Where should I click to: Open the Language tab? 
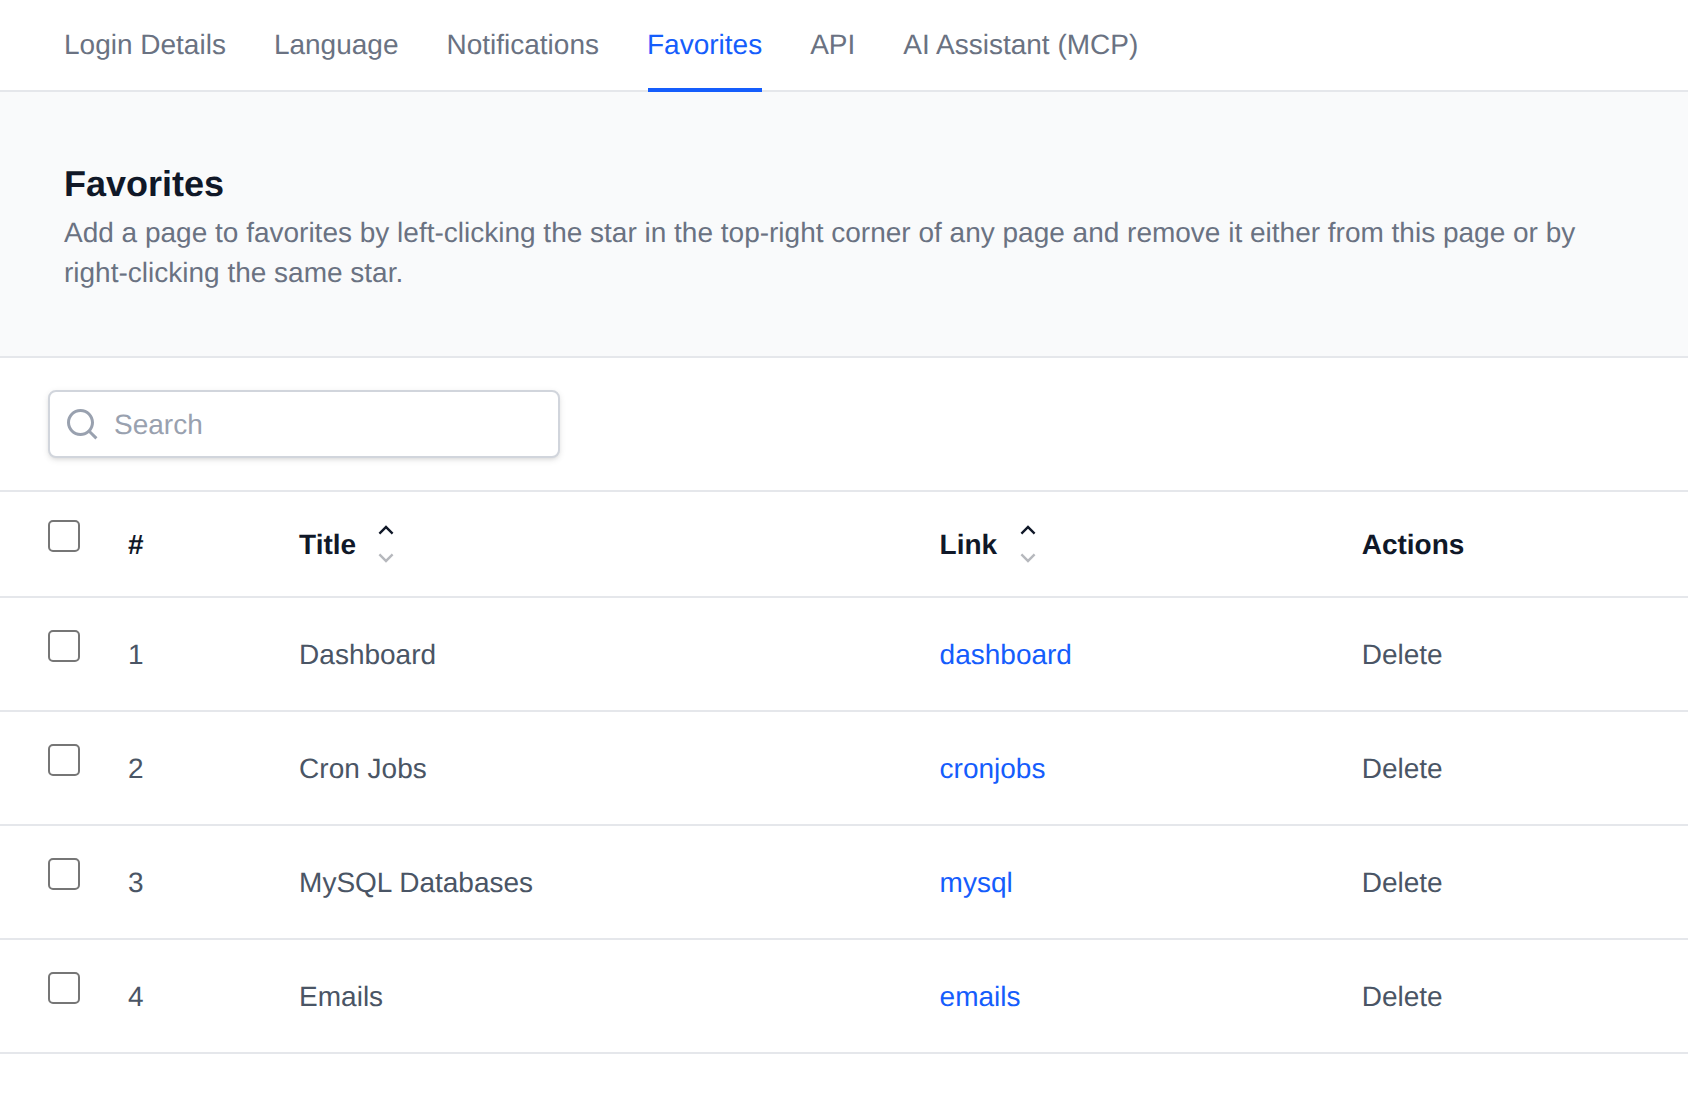click(x=336, y=45)
